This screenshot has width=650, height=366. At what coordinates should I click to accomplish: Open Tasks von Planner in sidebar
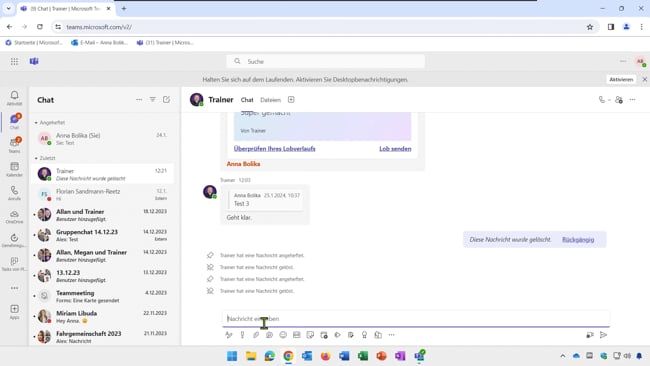tap(15, 264)
